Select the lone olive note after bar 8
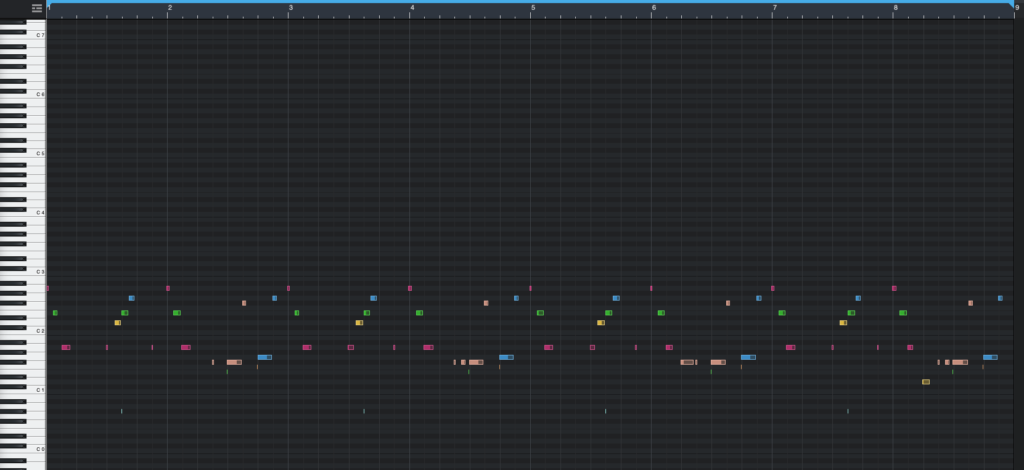The width and height of the screenshot is (1024, 470). (926, 382)
